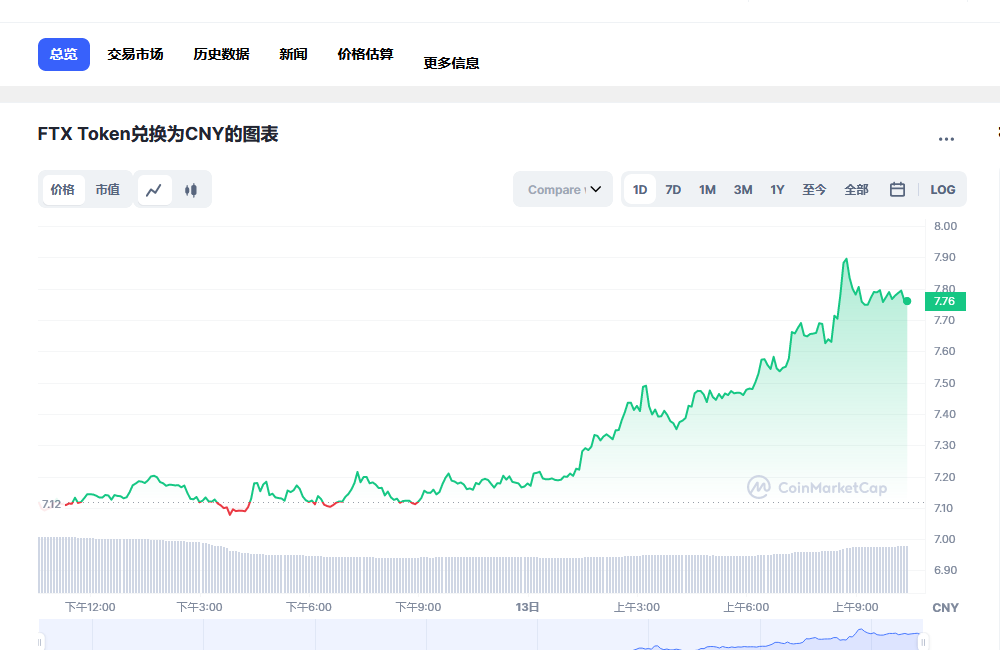Open the calendar date picker icon
Viewport: 1000px width, 650px height.
pos(897,189)
